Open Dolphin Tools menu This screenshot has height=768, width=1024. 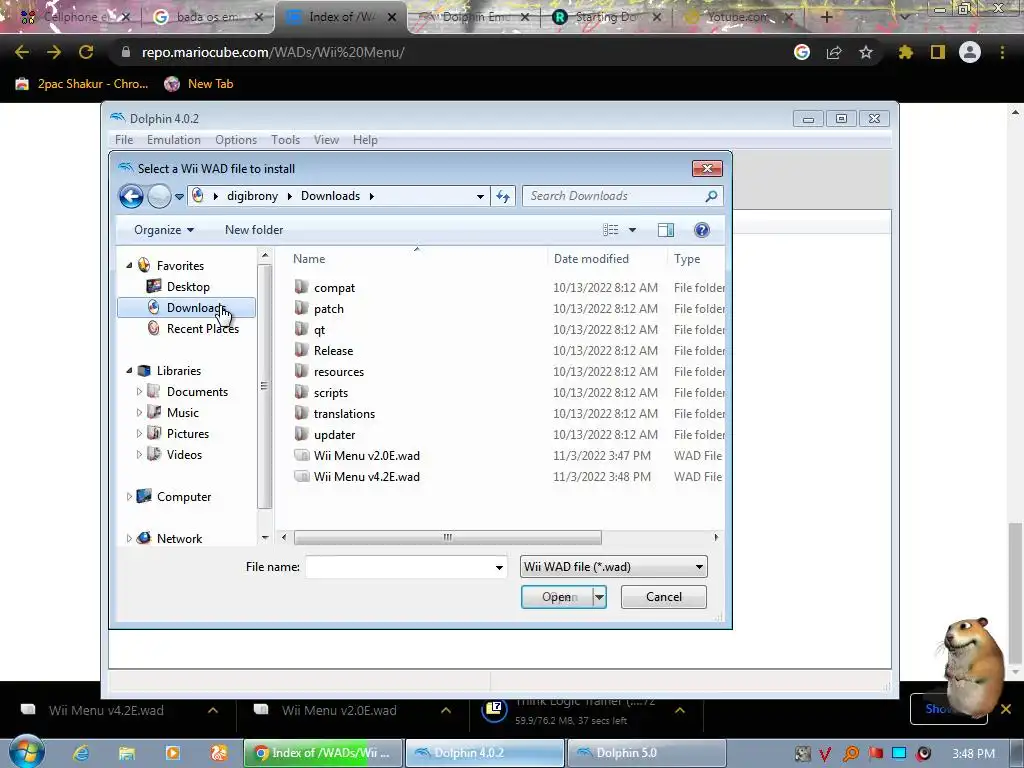click(285, 140)
